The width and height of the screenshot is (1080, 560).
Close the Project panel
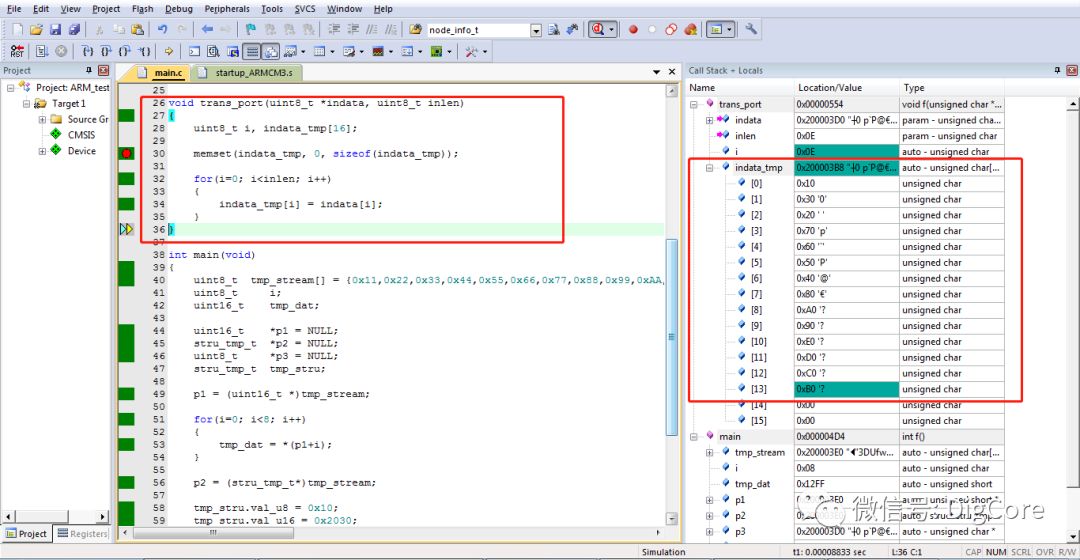pyautogui.click(x=103, y=70)
